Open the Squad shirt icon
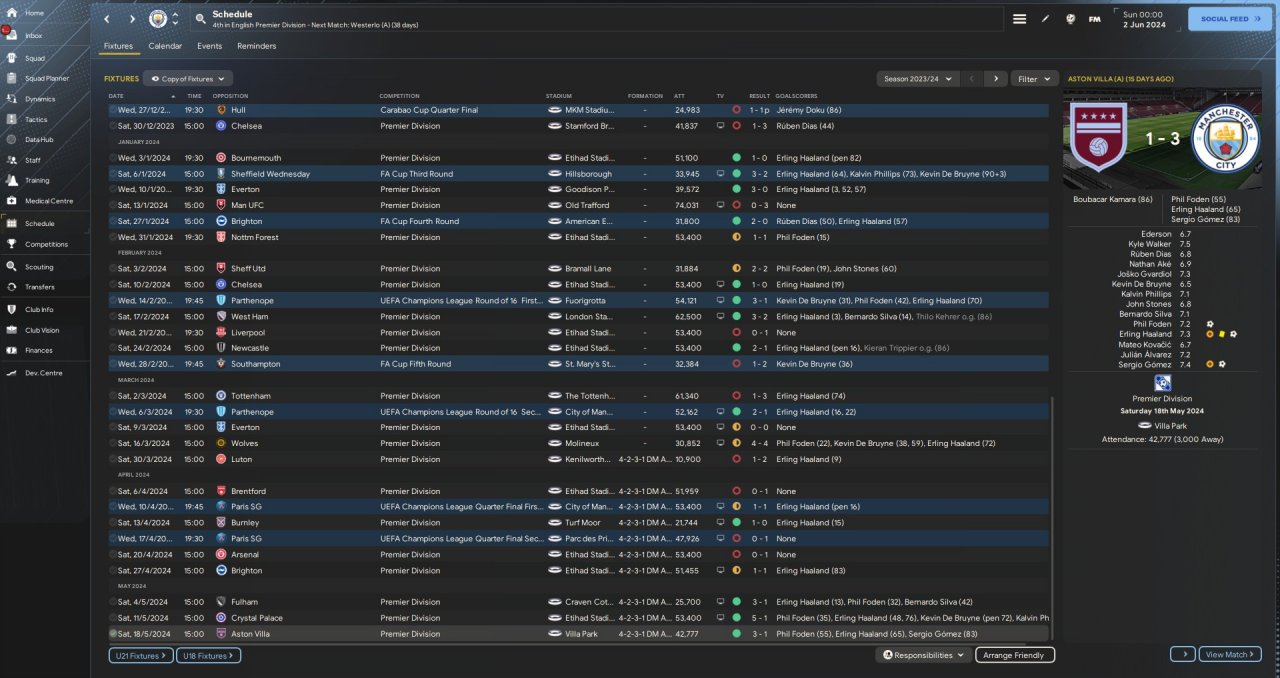The width and height of the screenshot is (1280, 678). click(x=11, y=58)
